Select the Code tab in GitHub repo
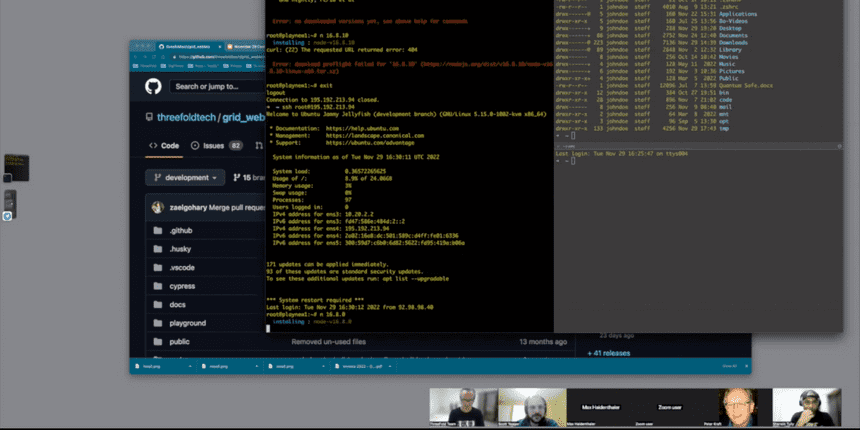The image size is (860, 430). 164,146
